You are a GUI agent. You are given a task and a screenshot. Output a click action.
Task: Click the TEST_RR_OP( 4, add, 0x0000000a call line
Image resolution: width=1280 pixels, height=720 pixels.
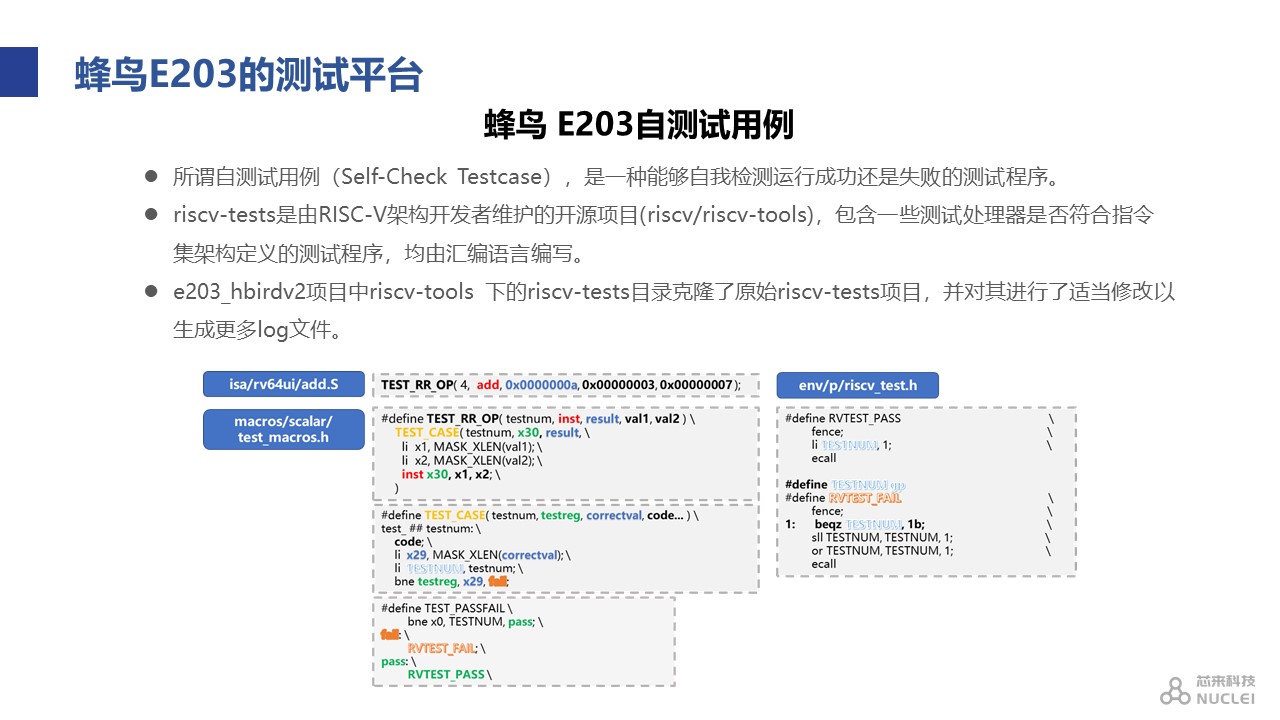pyautogui.click(x=561, y=385)
